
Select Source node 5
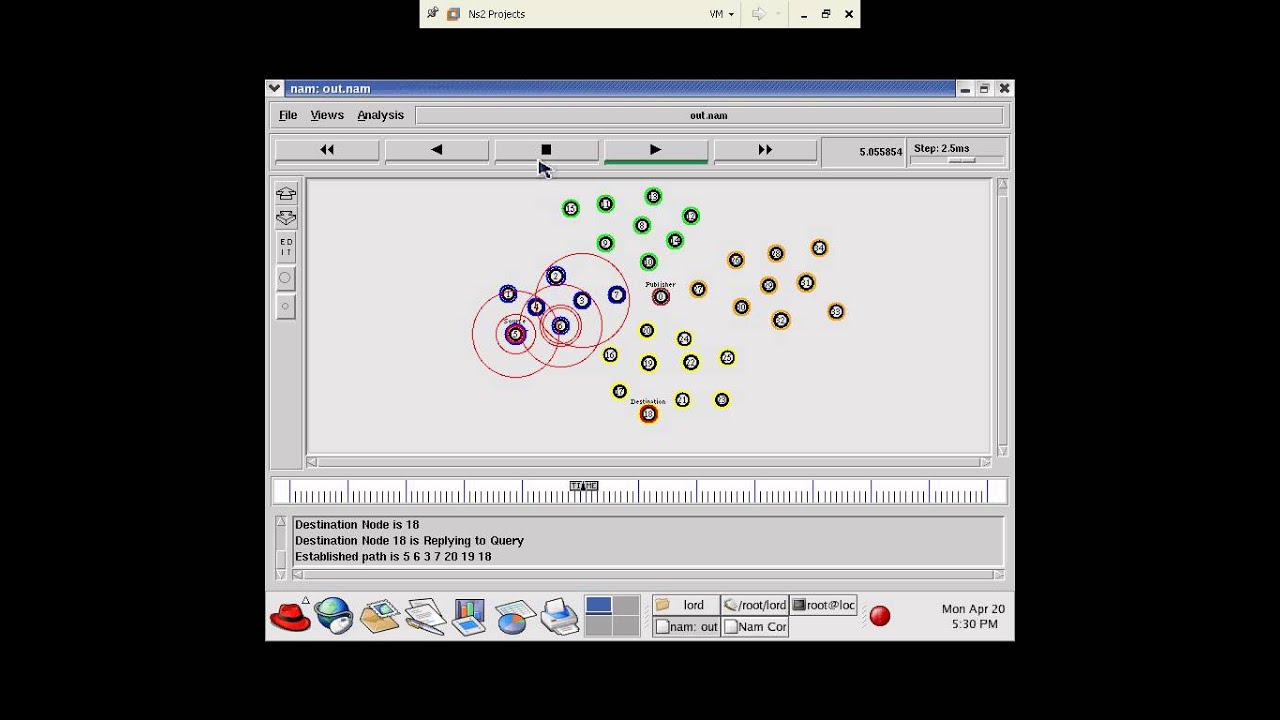(516, 334)
